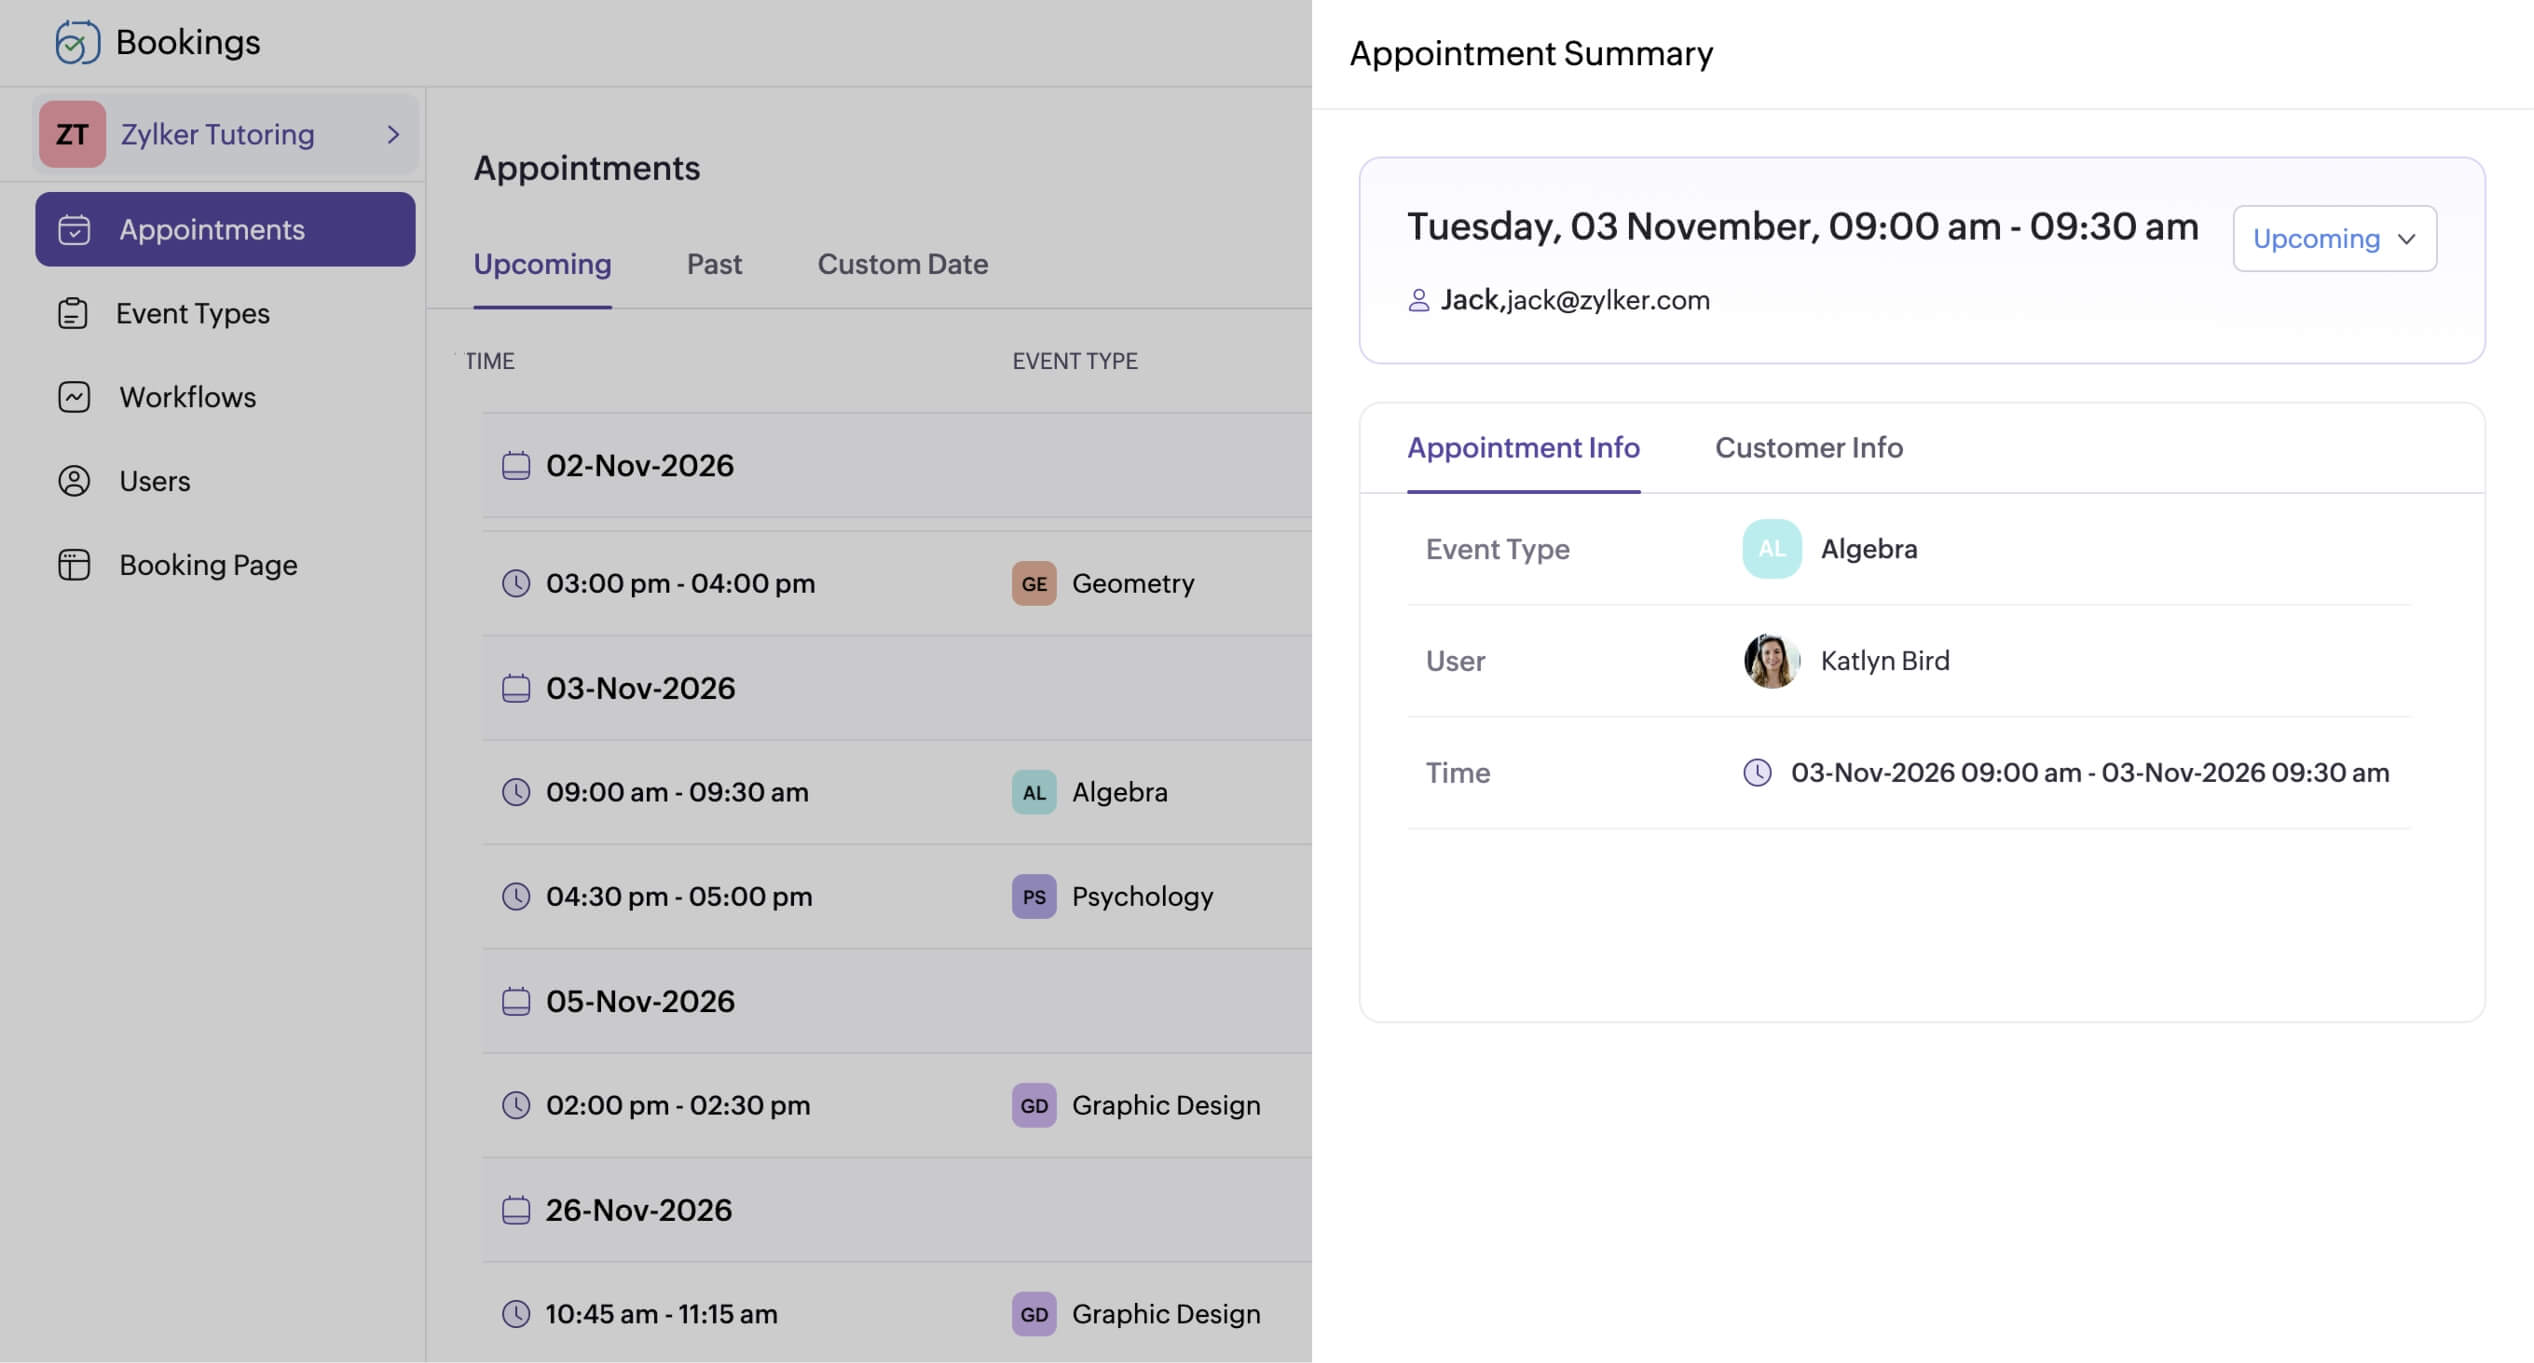Image resolution: width=2534 pixels, height=1363 pixels.
Task: Click the Bookings logo icon
Action: click(x=77, y=42)
